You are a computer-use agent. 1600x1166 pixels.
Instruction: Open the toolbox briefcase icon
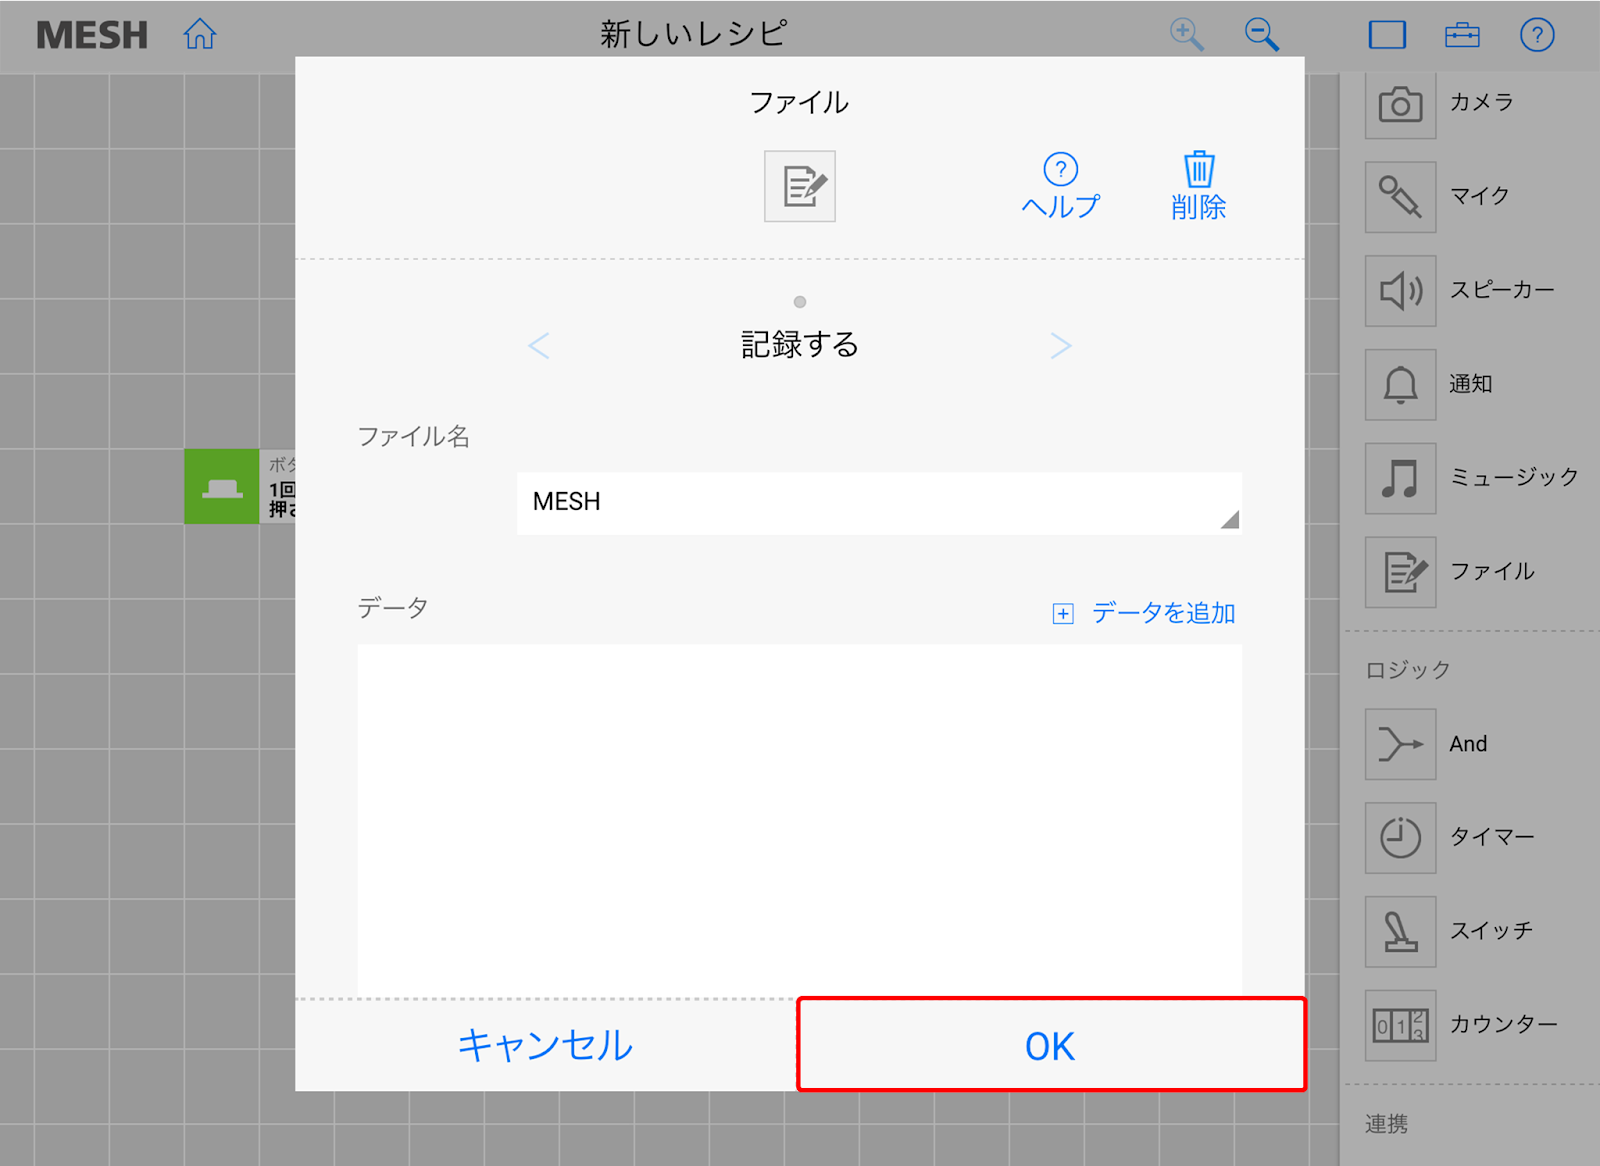pos(1462,35)
